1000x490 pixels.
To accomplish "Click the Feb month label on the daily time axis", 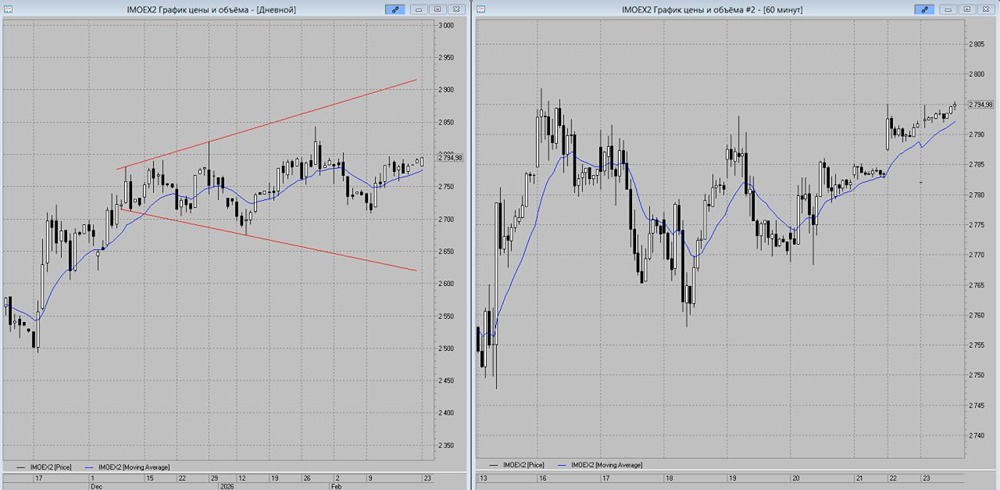I will click(335, 486).
